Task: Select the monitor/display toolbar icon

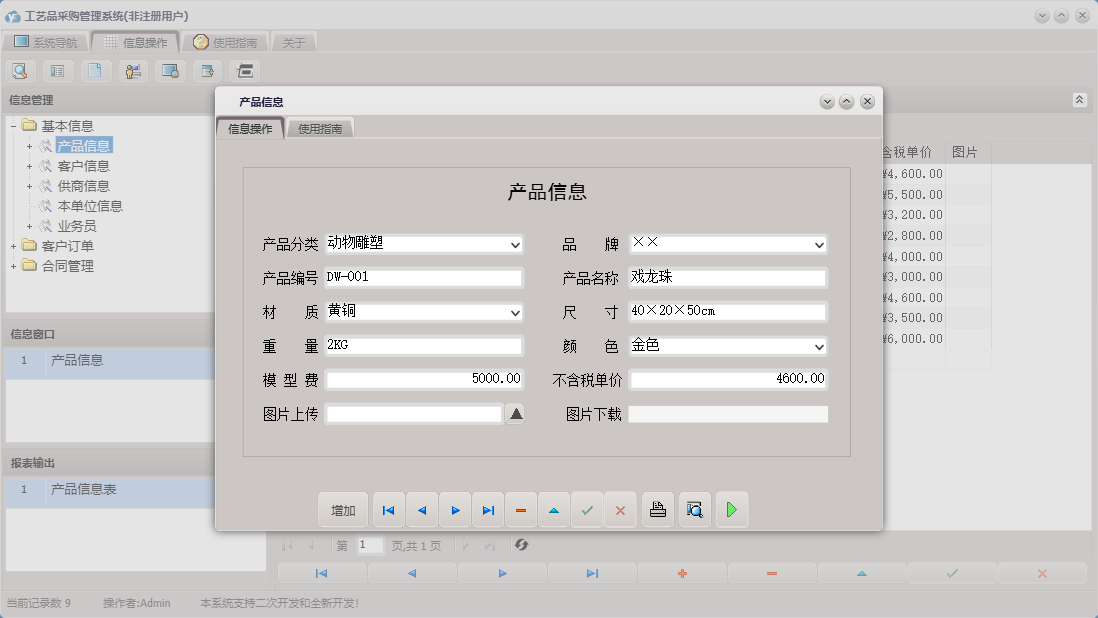Action: pos(169,70)
